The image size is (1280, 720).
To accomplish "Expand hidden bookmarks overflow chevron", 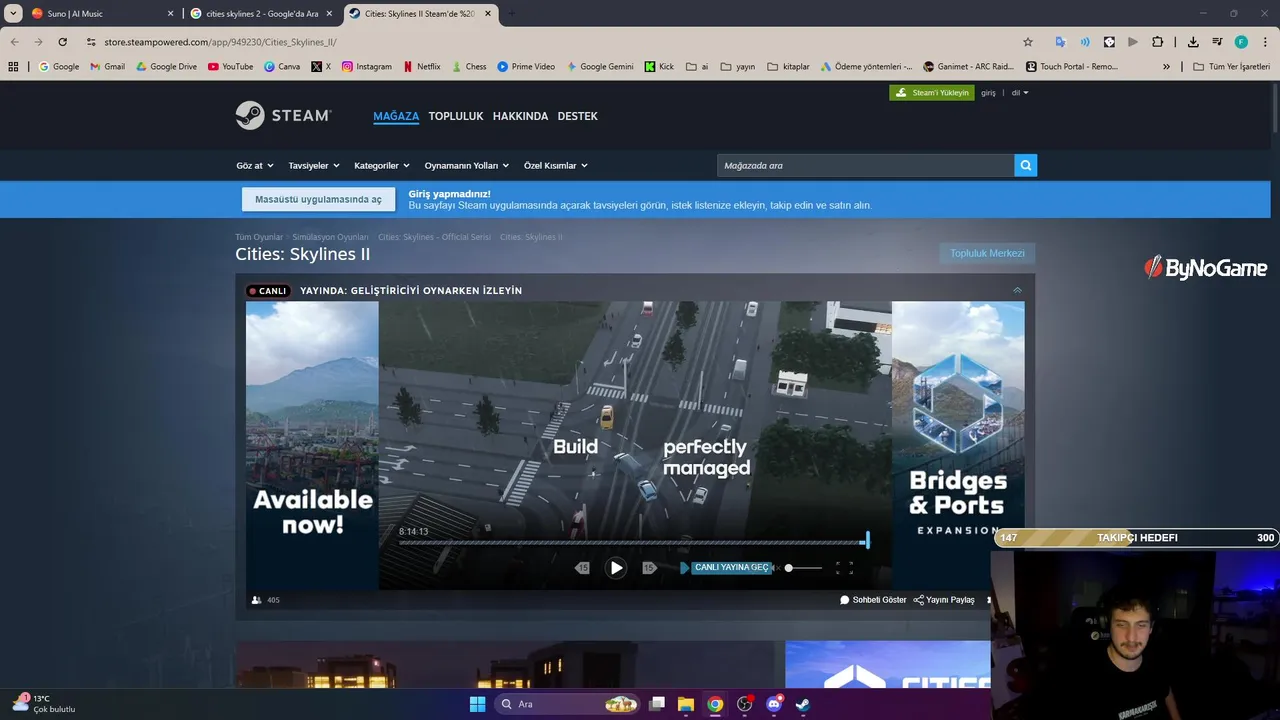I will tap(1166, 67).
